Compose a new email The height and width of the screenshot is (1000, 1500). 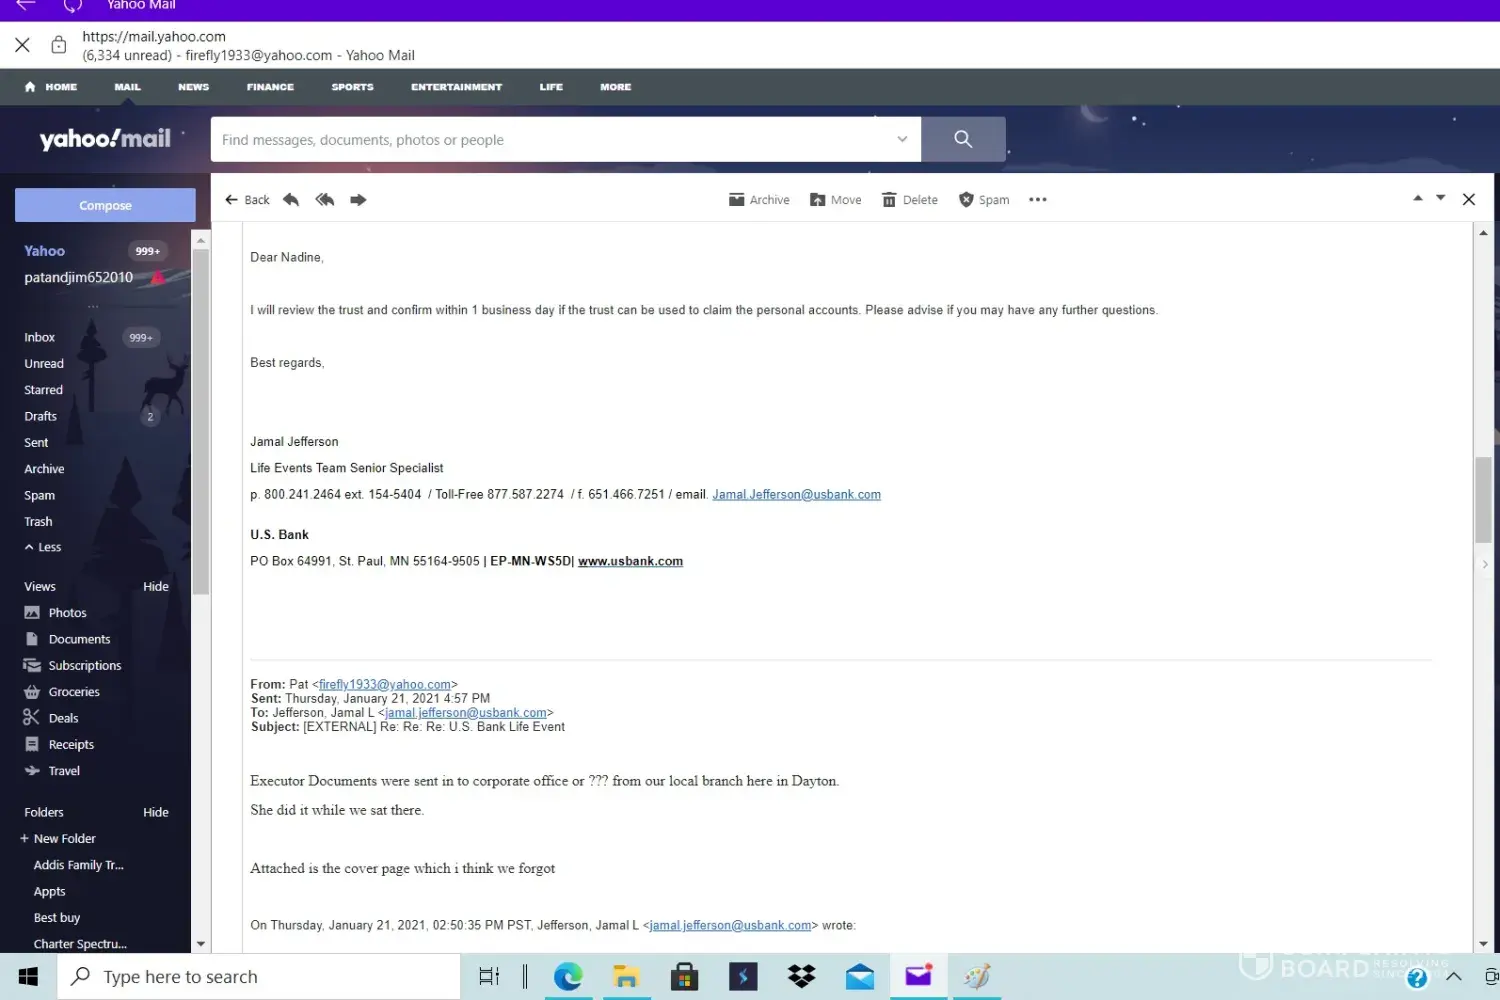tap(105, 205)
